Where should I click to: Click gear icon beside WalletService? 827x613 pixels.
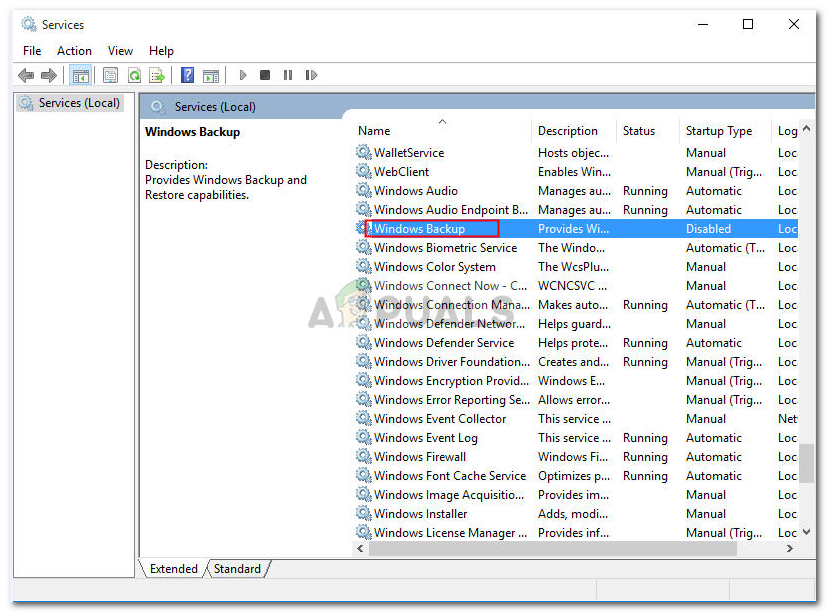(363, 152)
